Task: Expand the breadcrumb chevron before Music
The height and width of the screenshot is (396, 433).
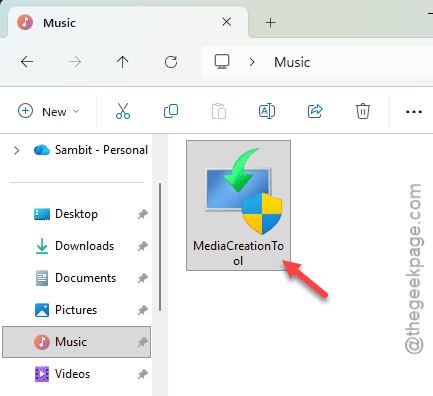Action: coord(252,62)
